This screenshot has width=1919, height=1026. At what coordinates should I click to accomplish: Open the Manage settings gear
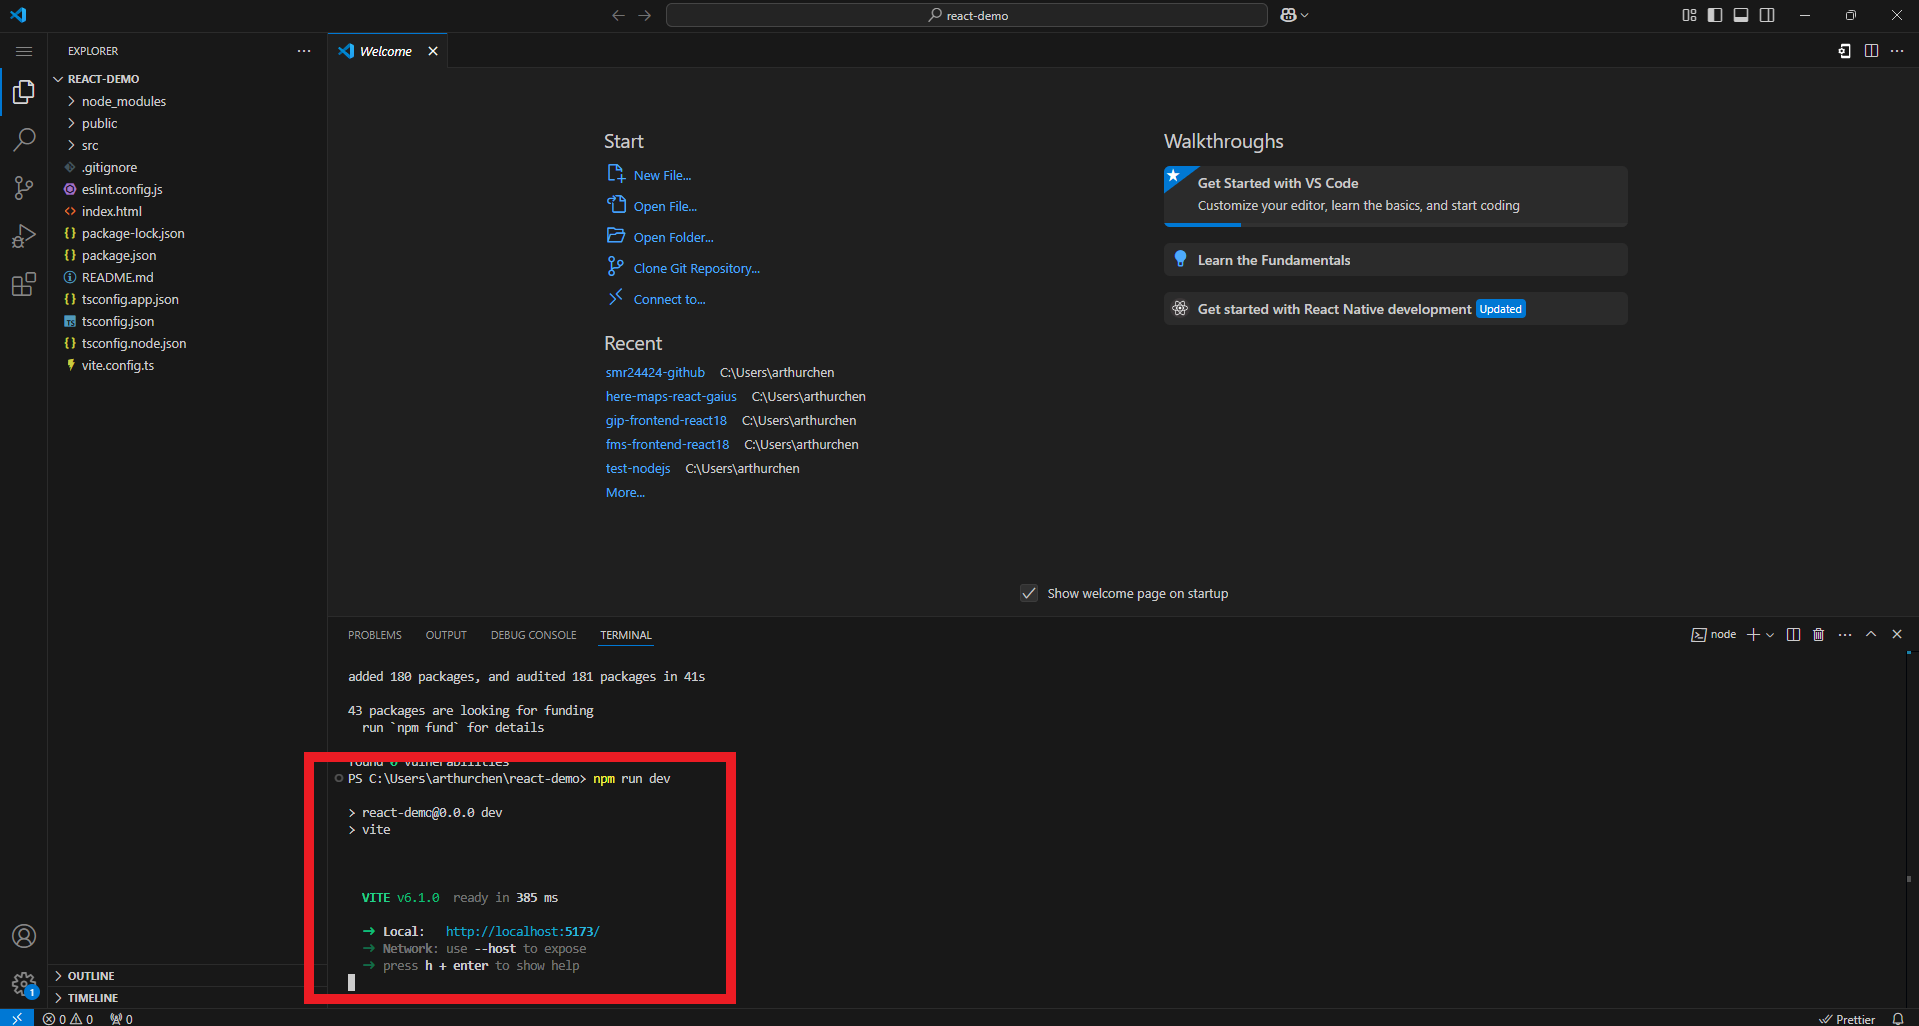click(x=24, y=984)
